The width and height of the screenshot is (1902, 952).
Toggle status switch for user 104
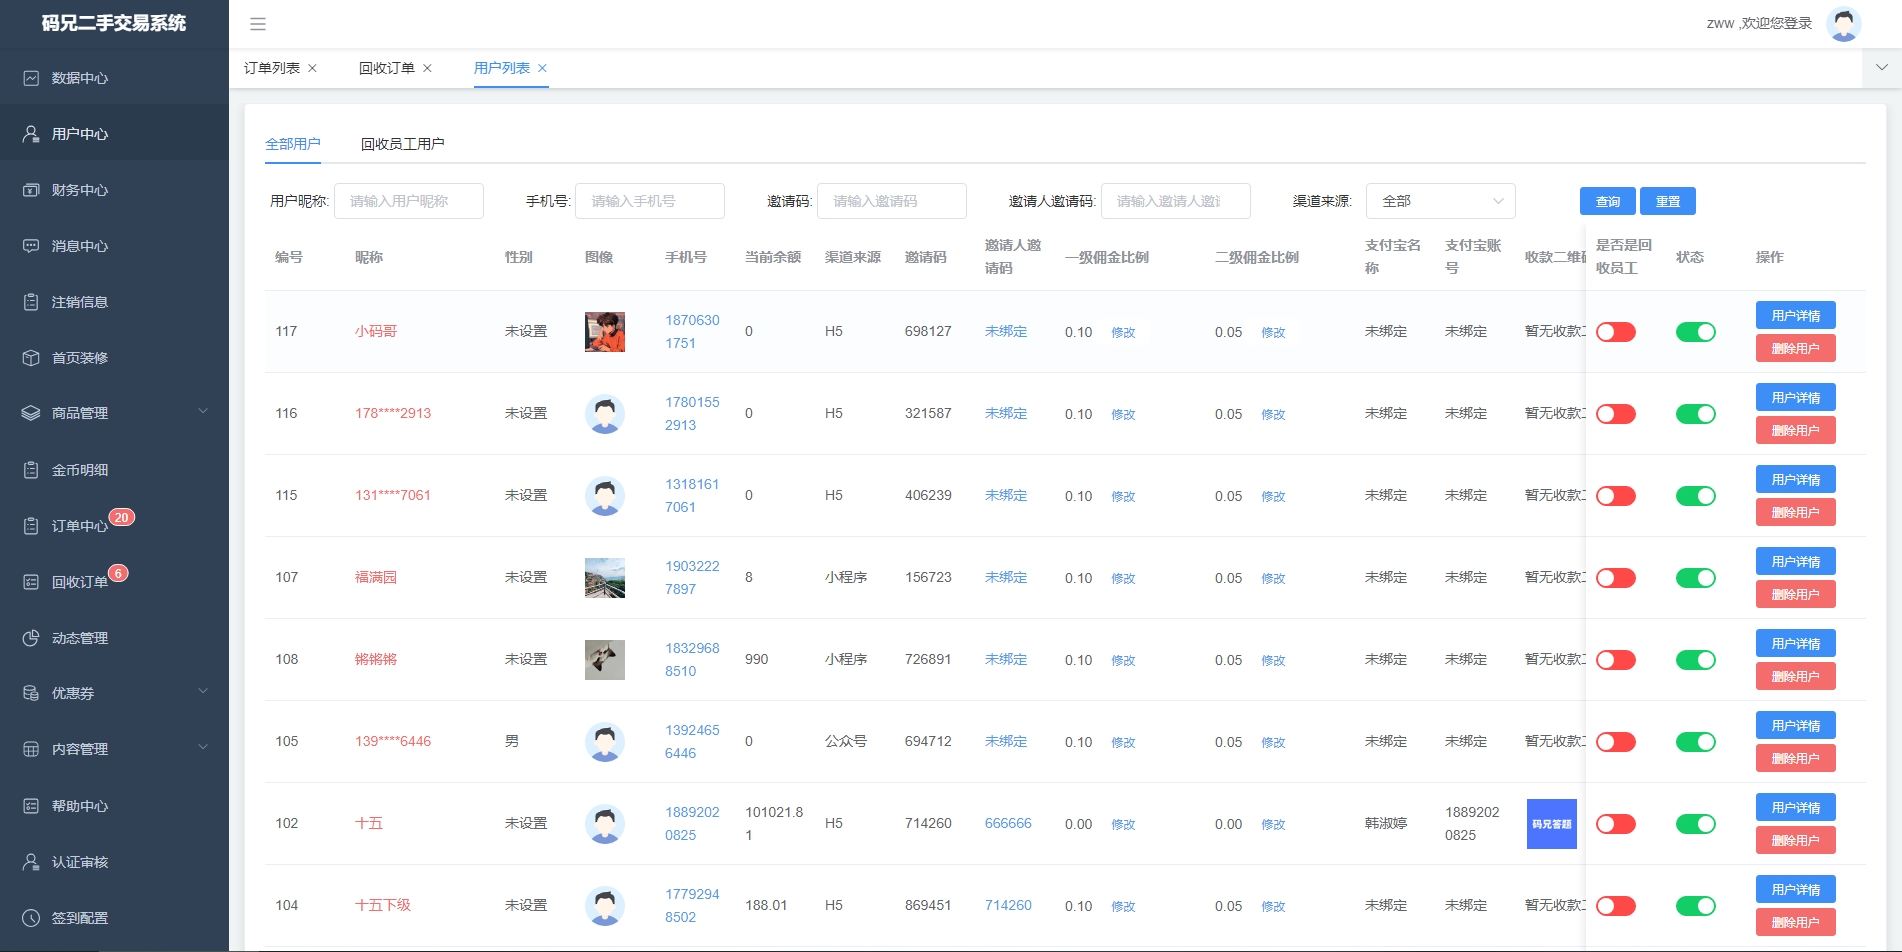point(1696,906)
